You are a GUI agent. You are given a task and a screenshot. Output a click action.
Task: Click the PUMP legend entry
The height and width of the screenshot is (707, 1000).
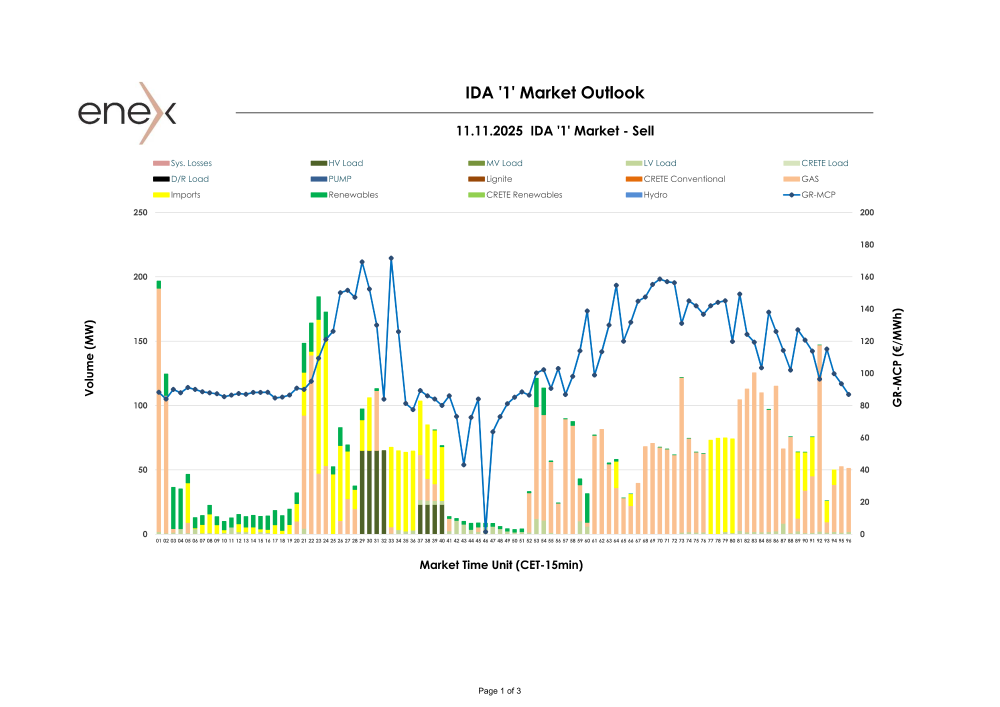tap(340, 179)
